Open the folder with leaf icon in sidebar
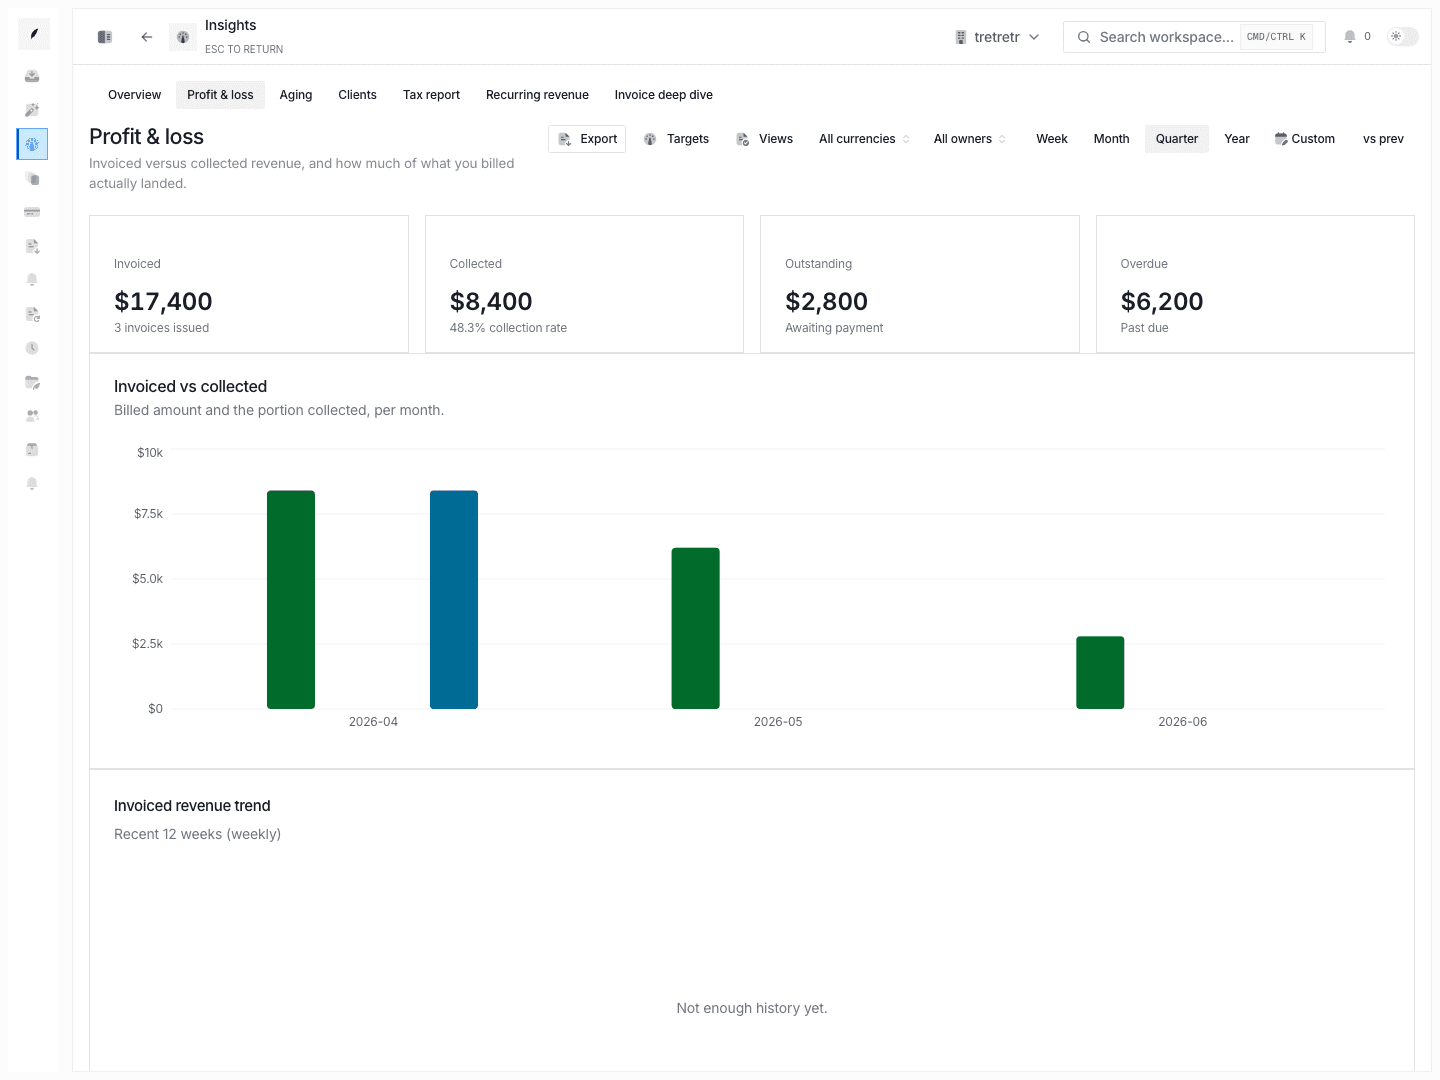Screen dimensions: 1440x1080 pos(32,382)
